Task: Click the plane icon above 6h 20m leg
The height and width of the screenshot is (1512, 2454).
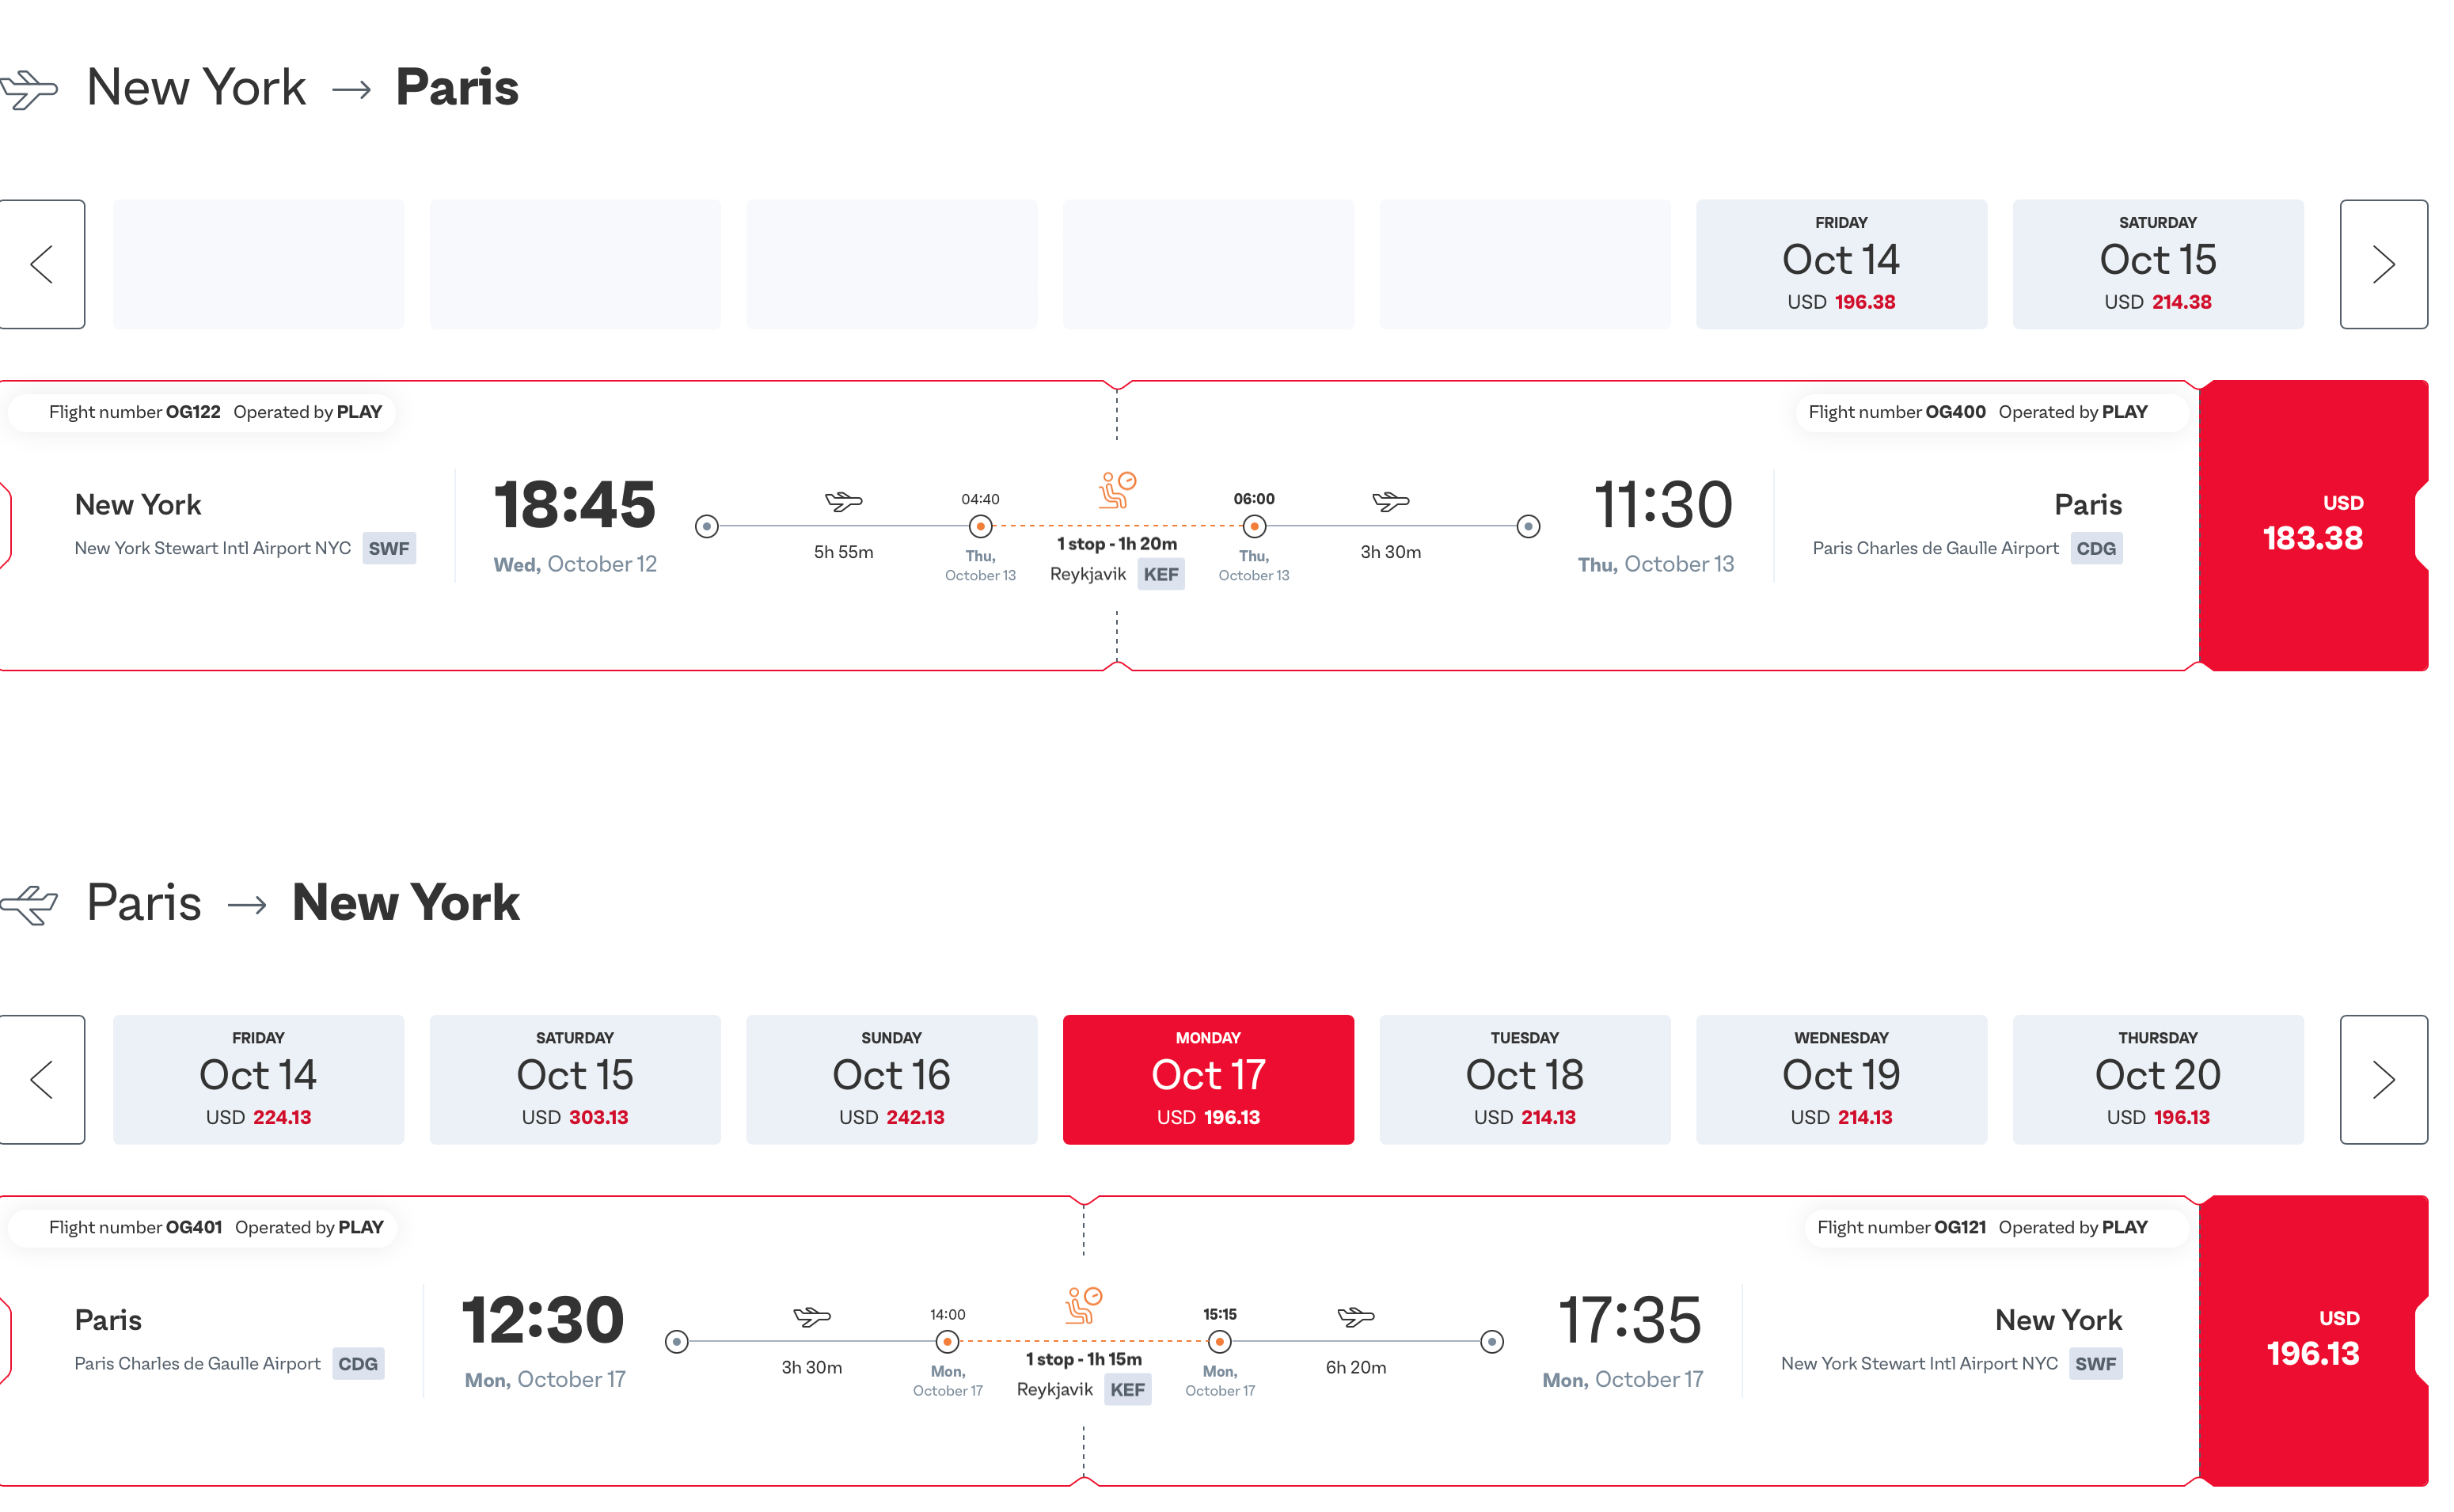Action: click(1355, 1316)
